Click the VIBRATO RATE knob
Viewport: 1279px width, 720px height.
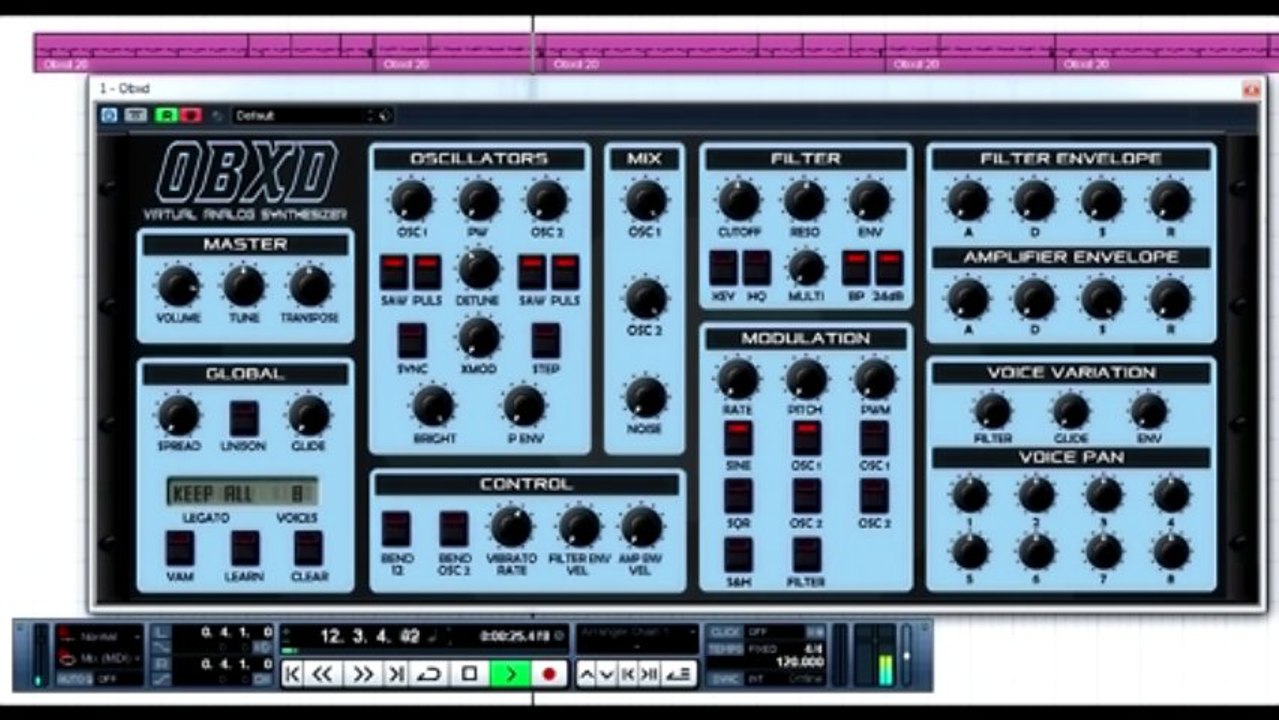(x=511, y=526)
